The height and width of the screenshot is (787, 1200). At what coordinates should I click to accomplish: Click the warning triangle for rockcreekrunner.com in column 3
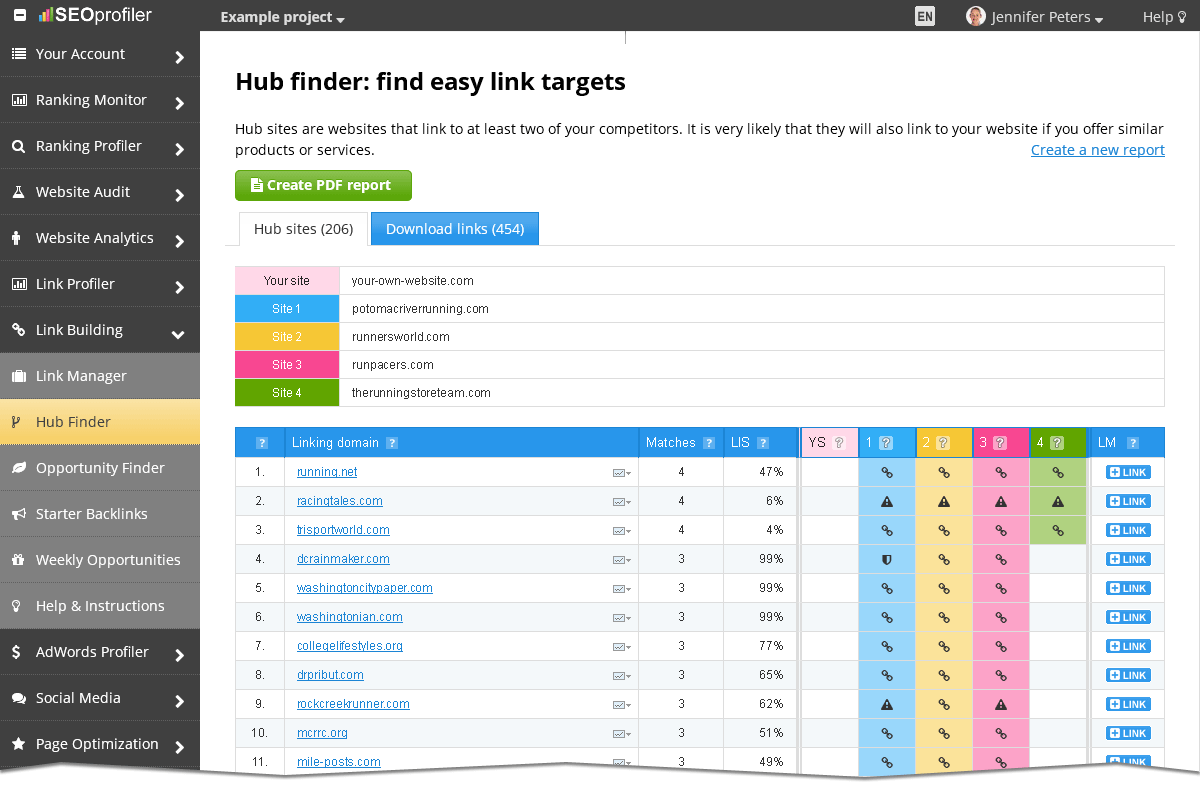1001,704
